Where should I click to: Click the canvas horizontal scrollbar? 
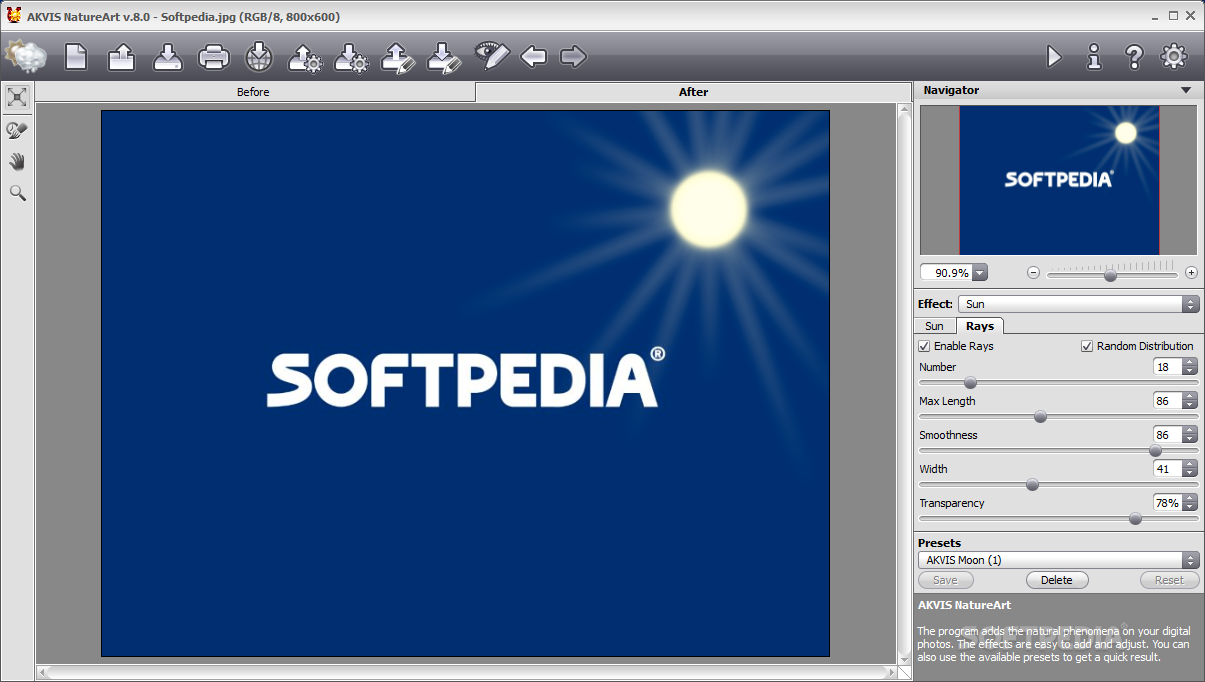coord(466,673)
